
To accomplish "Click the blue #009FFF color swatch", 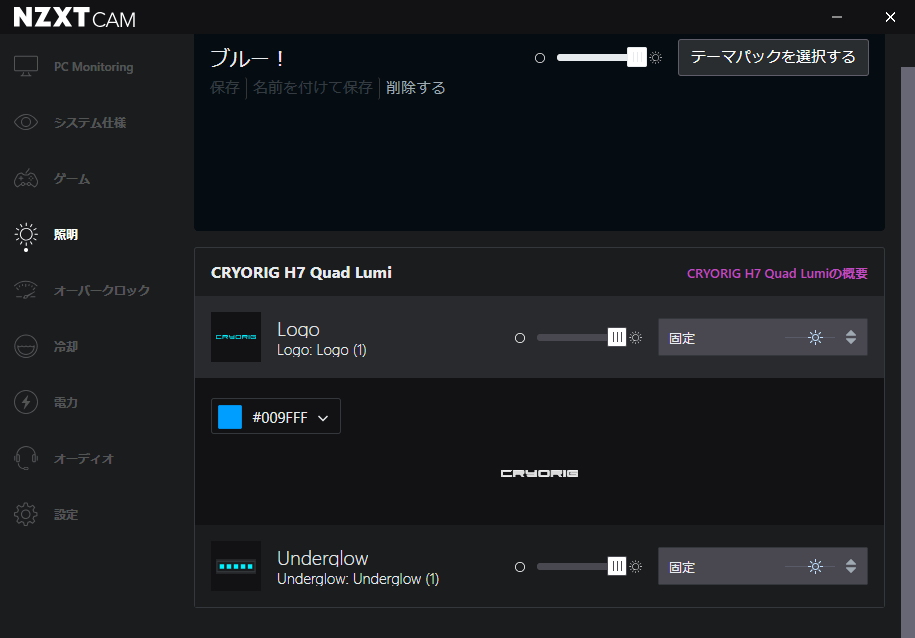I will pyautogui.click(x=230, y=417).
